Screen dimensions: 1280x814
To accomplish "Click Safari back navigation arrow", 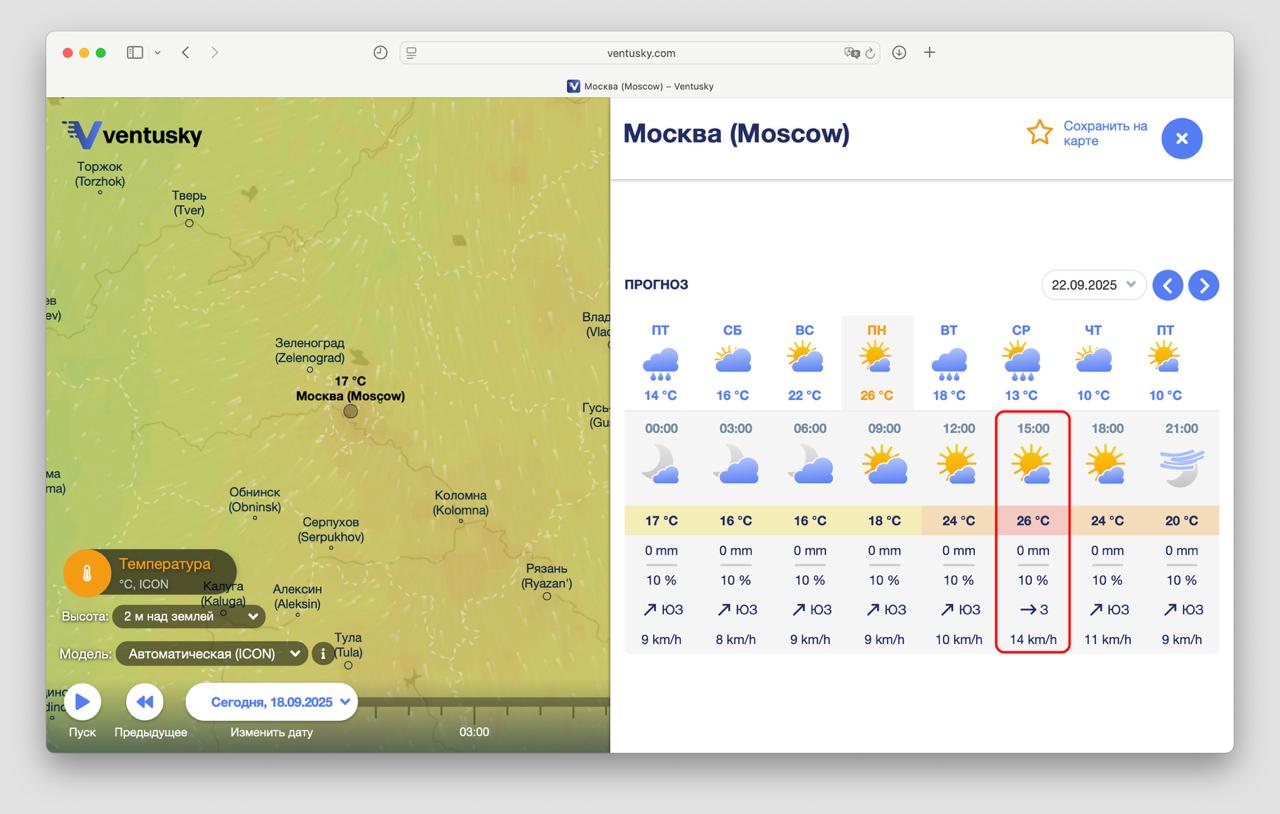I will tap(185, 52).
